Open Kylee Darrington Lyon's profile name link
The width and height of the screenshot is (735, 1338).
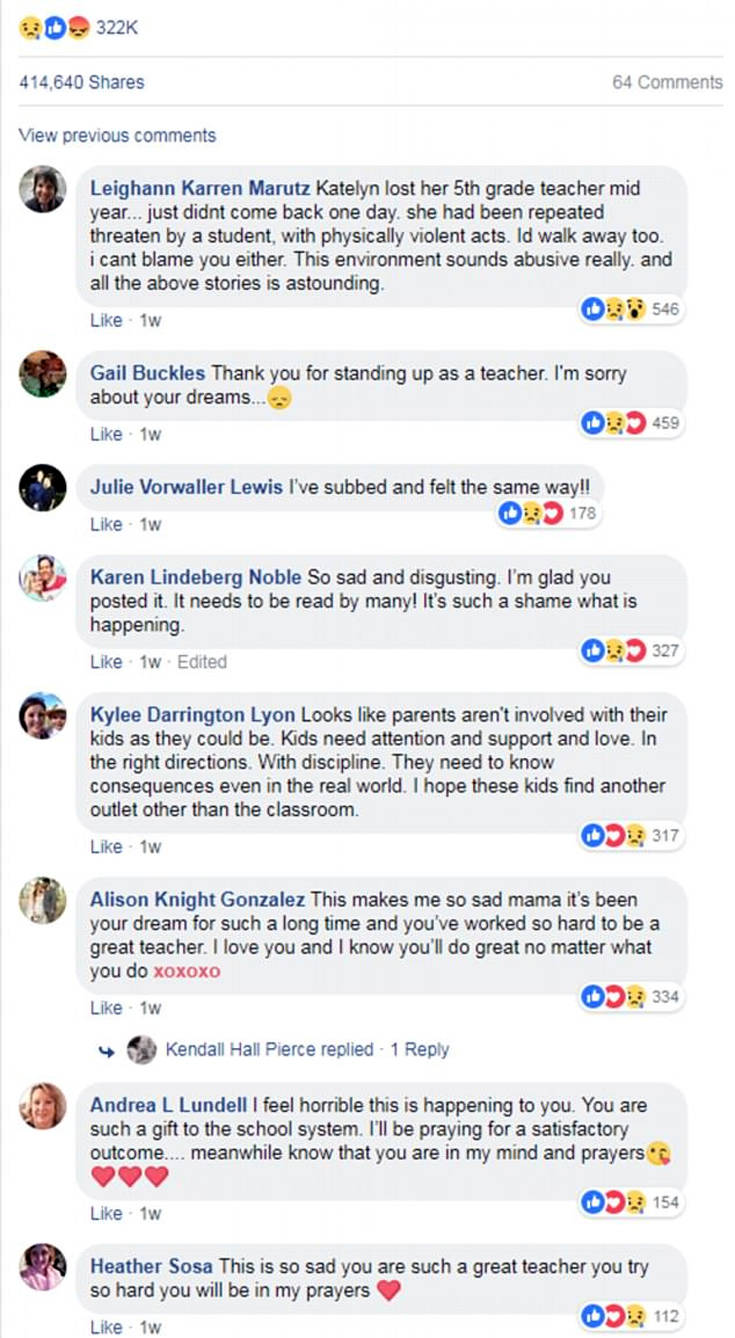coord(192,715)
